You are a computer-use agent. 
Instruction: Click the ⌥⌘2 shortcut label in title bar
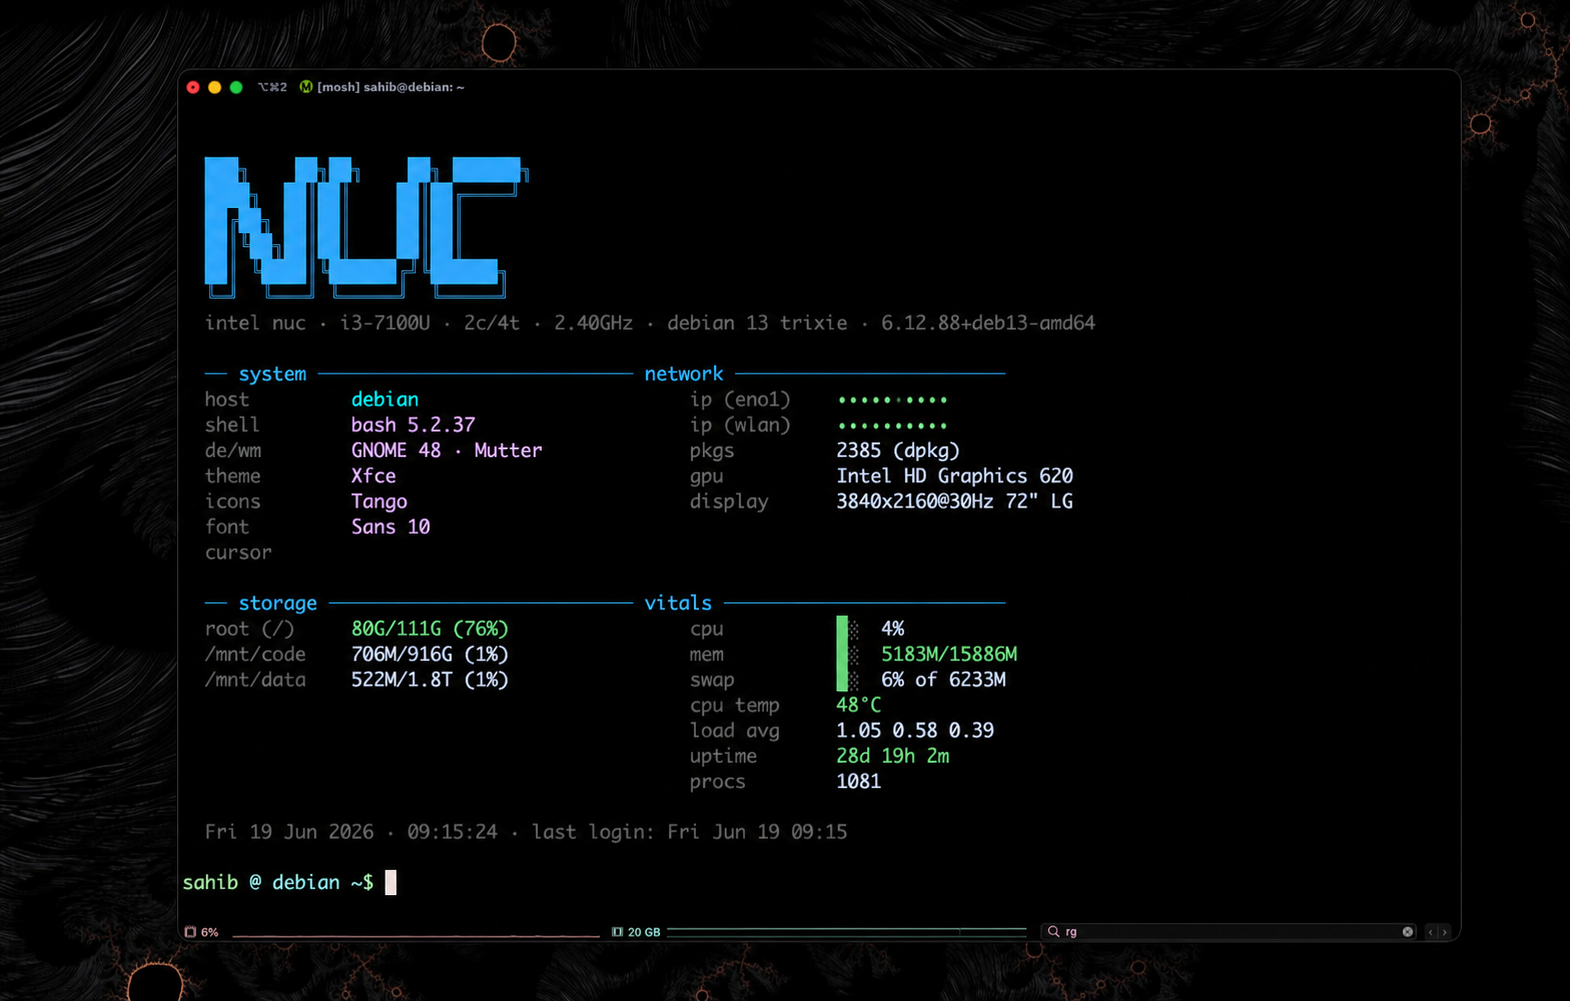click(272, 87)
